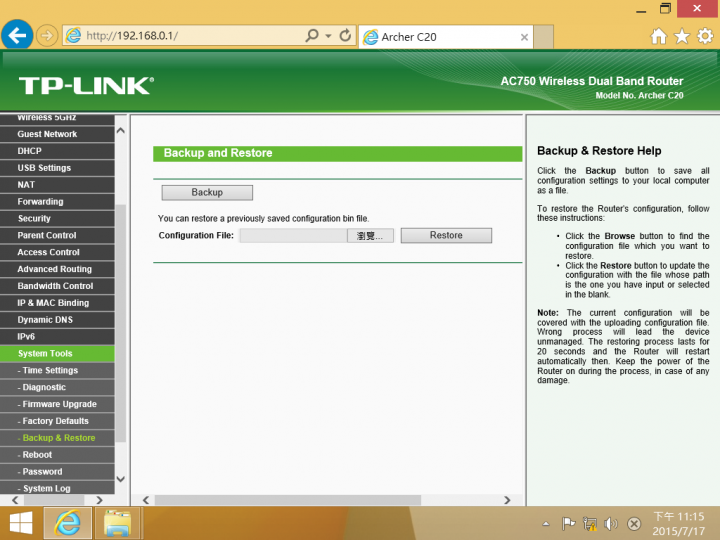Open the Action Center flag icon
720x540 pixels.
click(x=568, y=523)
